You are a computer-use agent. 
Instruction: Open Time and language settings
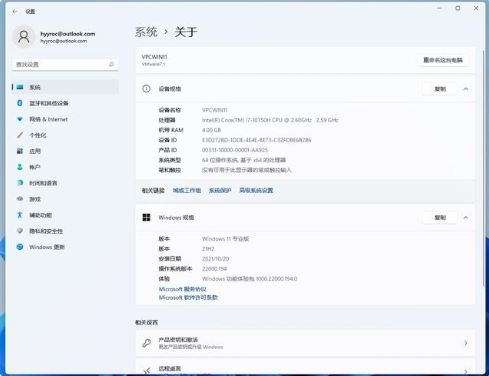click(x=65, y=183)
